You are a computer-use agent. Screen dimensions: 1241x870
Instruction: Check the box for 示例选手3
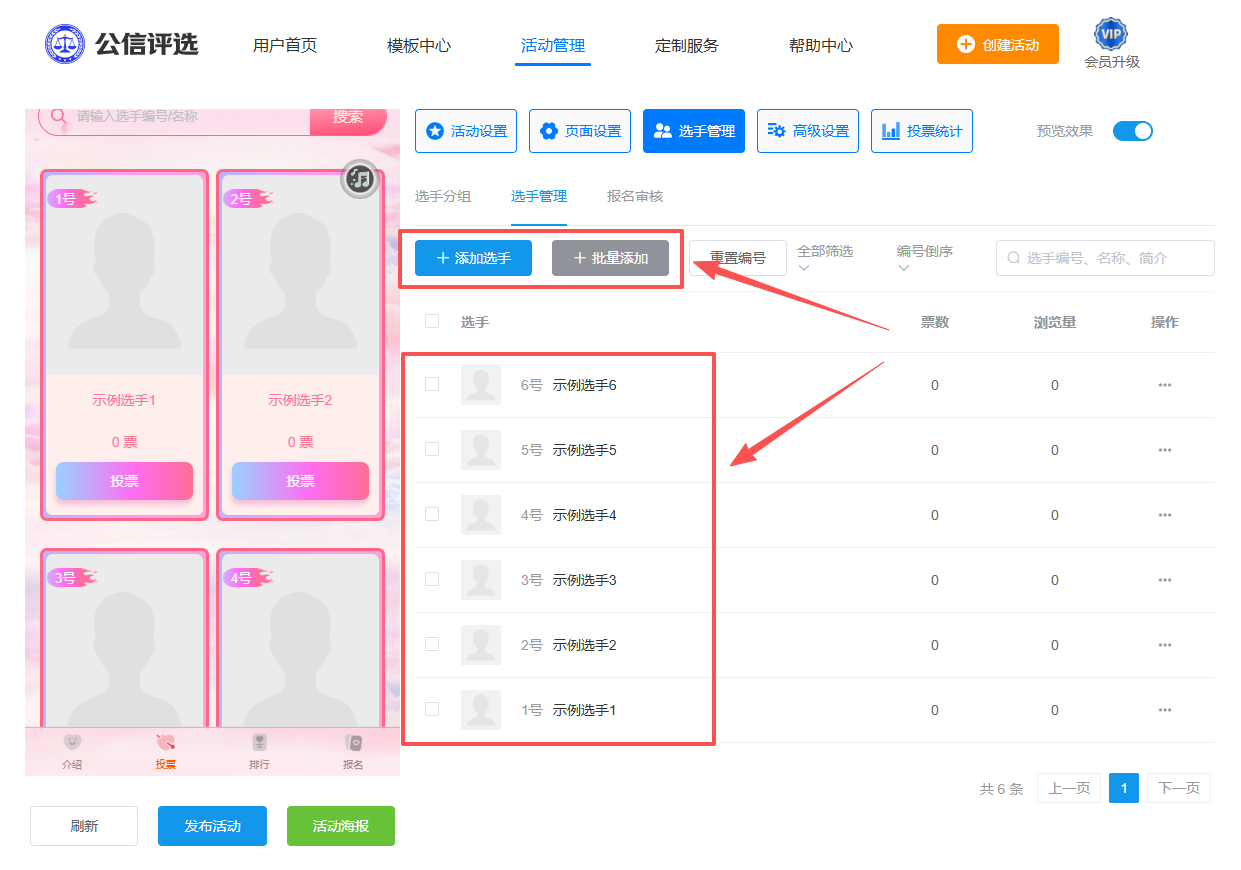(x=432, y=579)
